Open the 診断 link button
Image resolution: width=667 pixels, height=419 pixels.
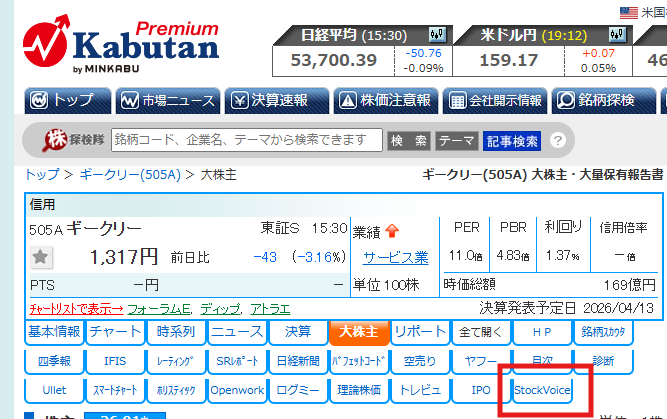click(x=603, y=362)
